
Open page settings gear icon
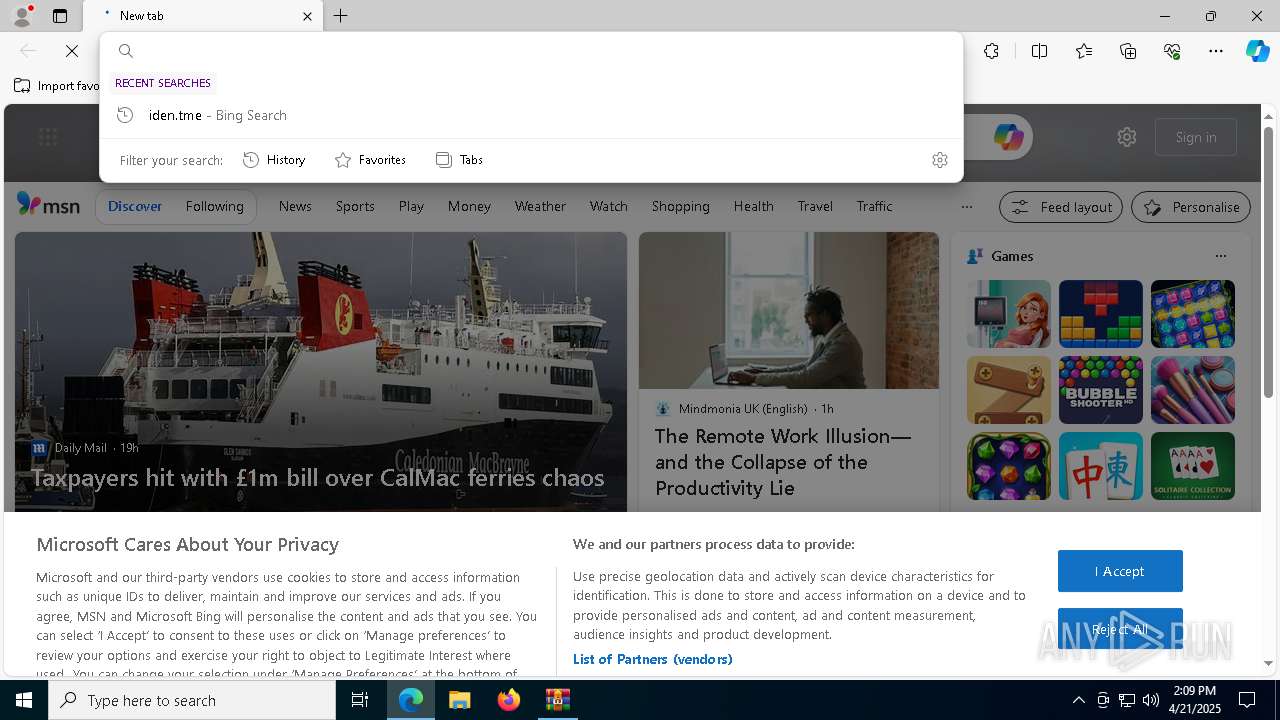[x=1127, y=137]
